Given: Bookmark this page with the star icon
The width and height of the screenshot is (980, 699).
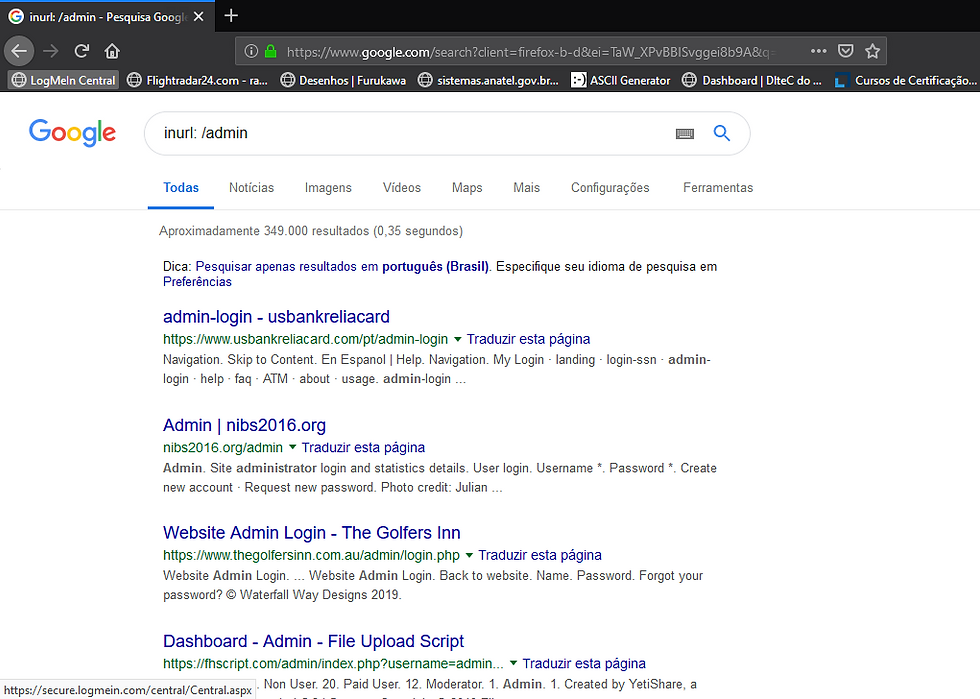Looking at the screenshot, I should pyautogui.click(x=872, y=51).
